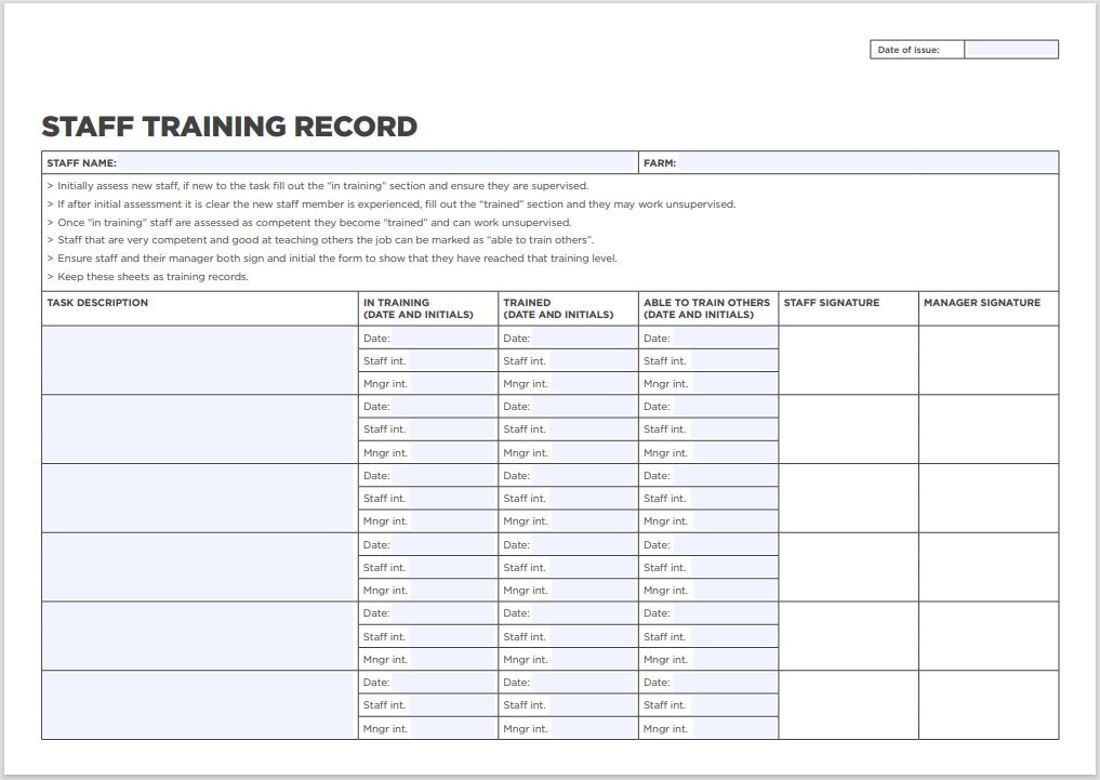Click the MANAGER SIGNATURE column header

982,302
